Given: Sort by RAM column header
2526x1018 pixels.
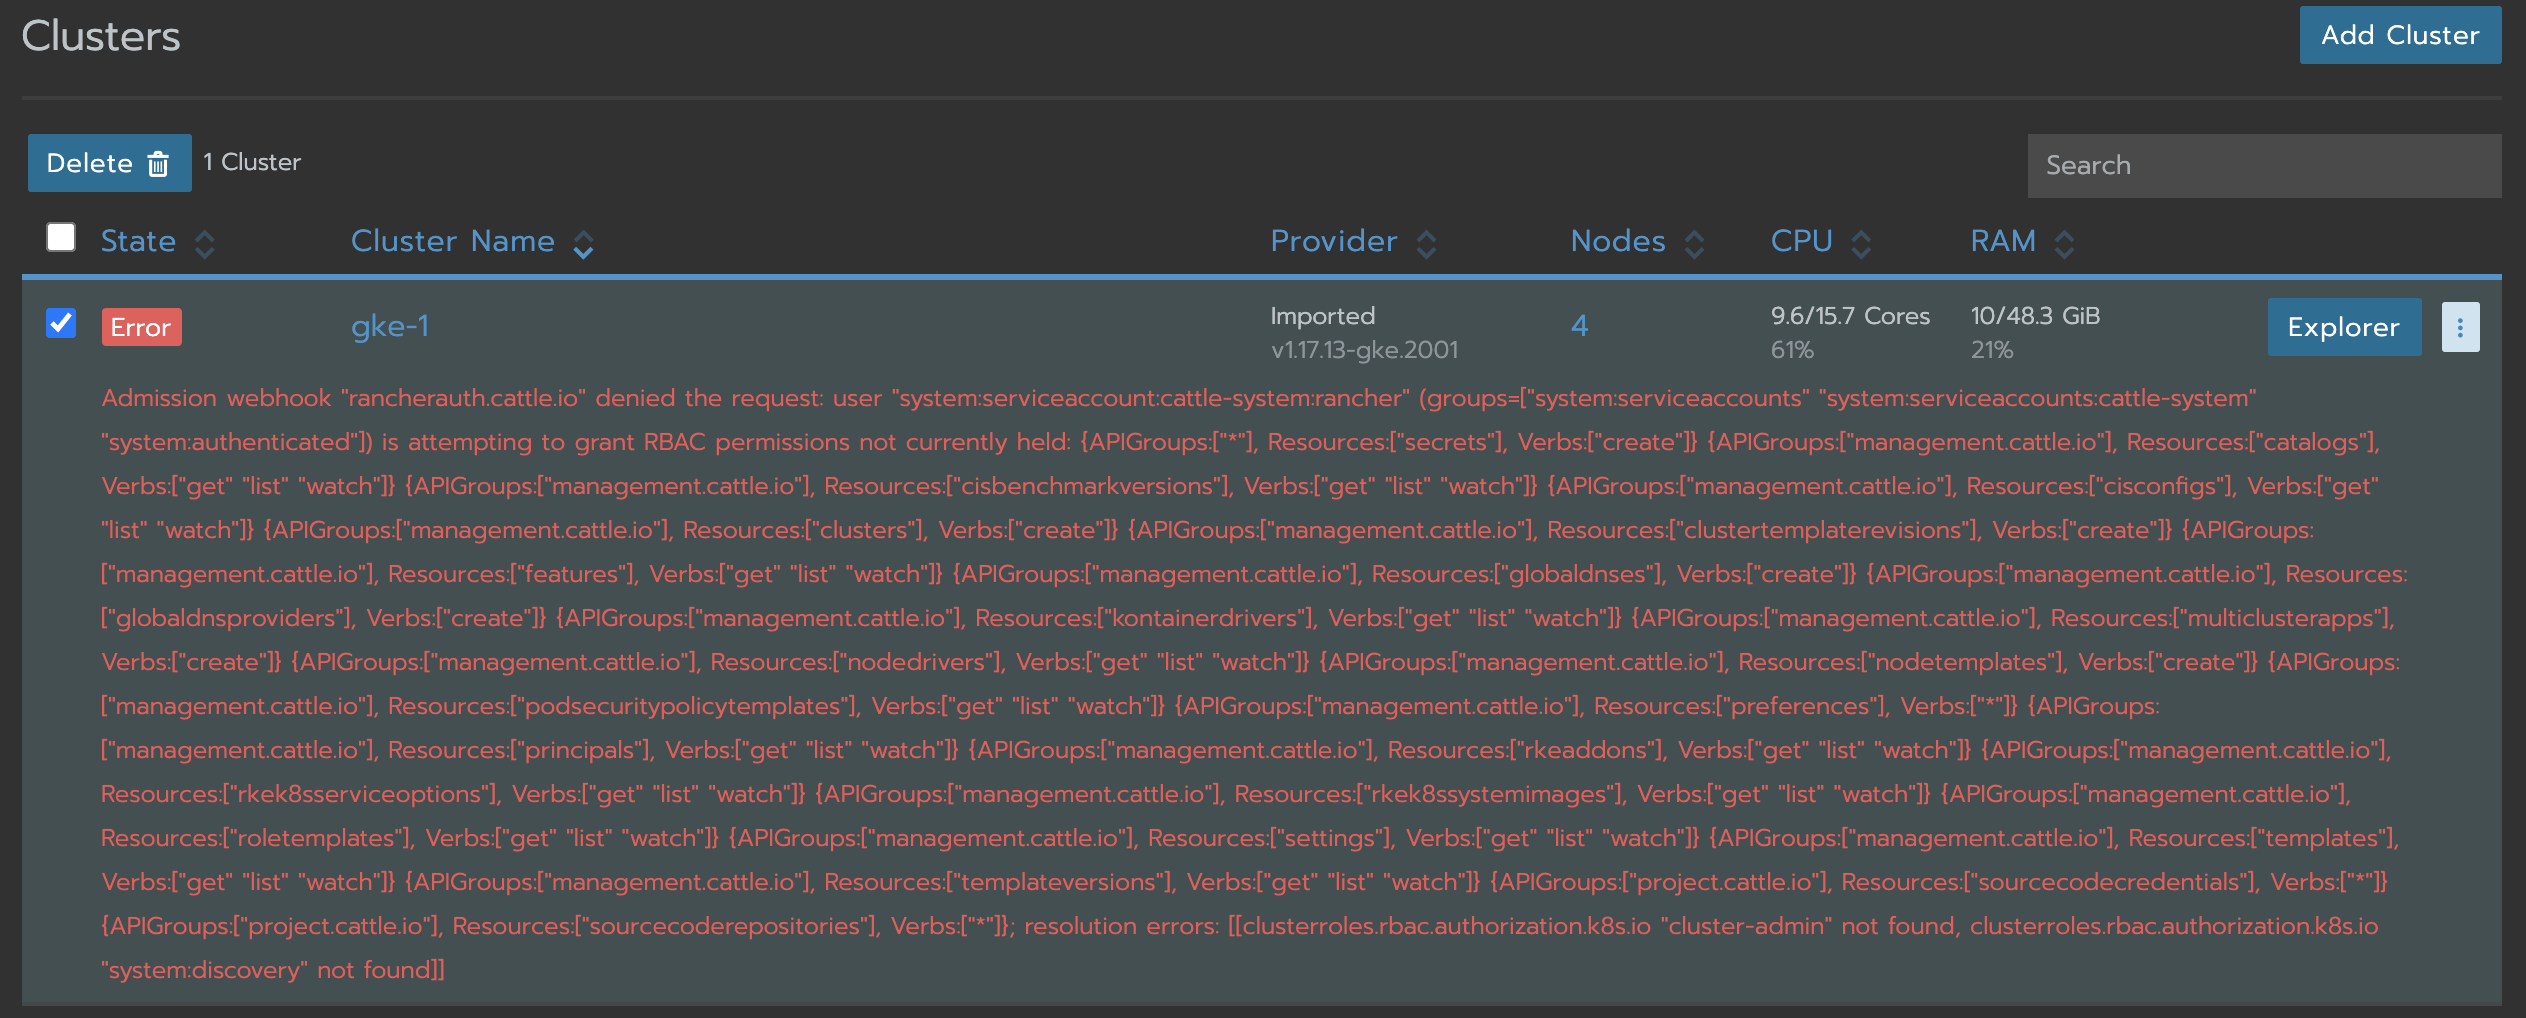Looking at the screenshot, I should pyautogui.click(x=2022, y=242).
